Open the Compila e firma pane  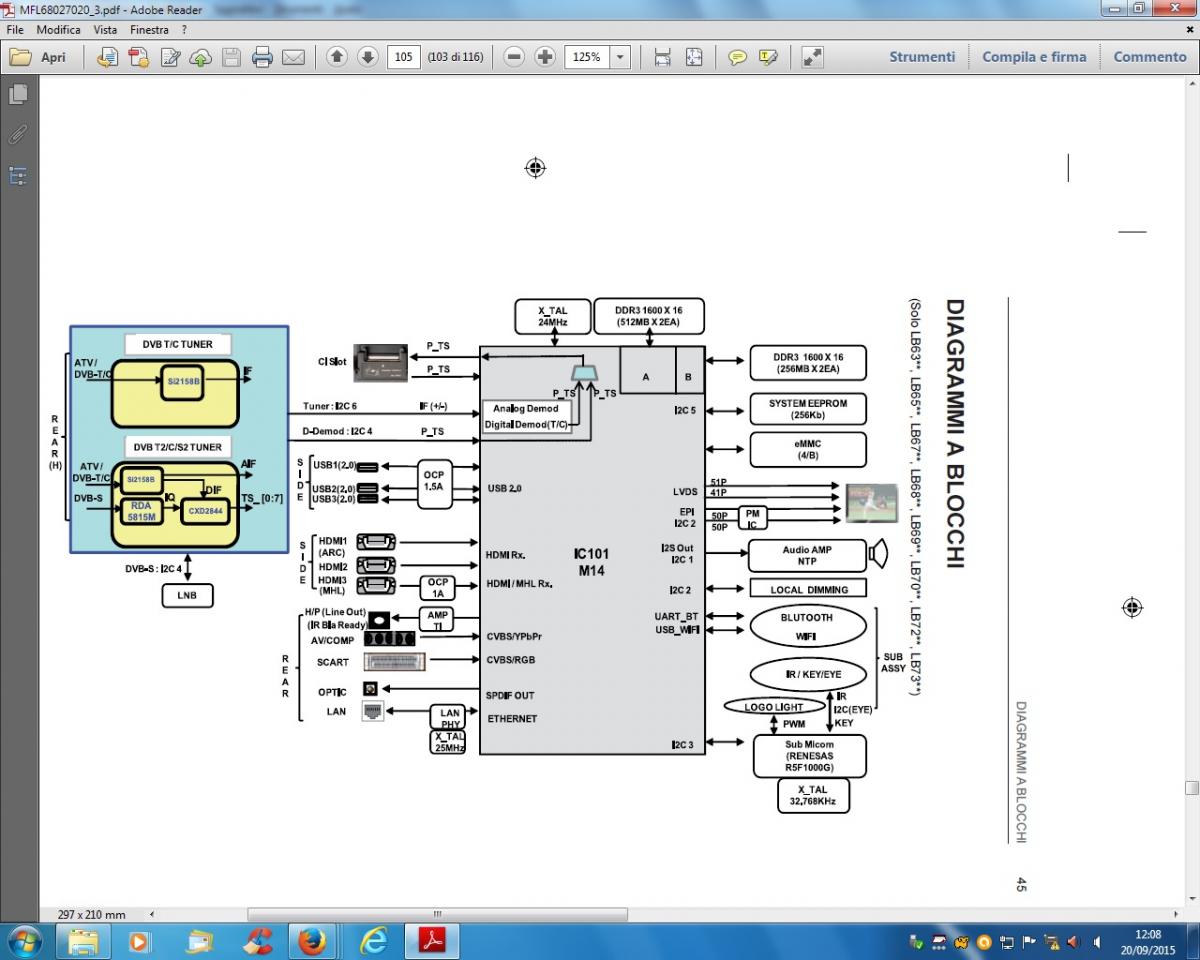coord(1034,57)
